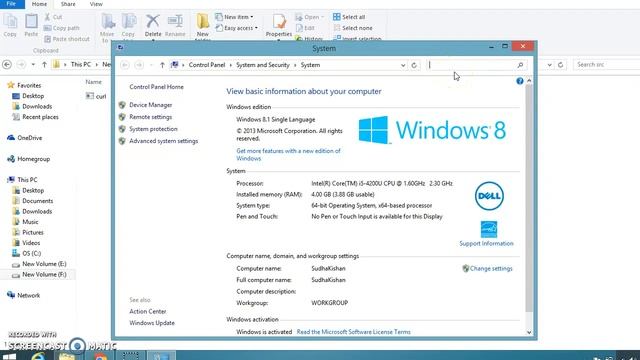Open the File tab in Explorer
Screen dimensions: 640x360
pos(12,4)
